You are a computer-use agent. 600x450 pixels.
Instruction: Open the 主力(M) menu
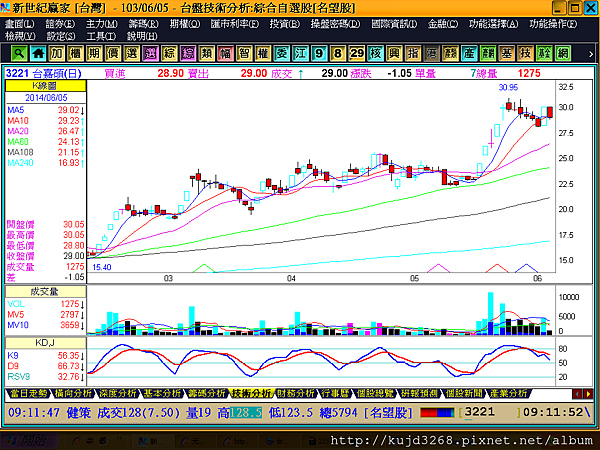coord(101,24)
